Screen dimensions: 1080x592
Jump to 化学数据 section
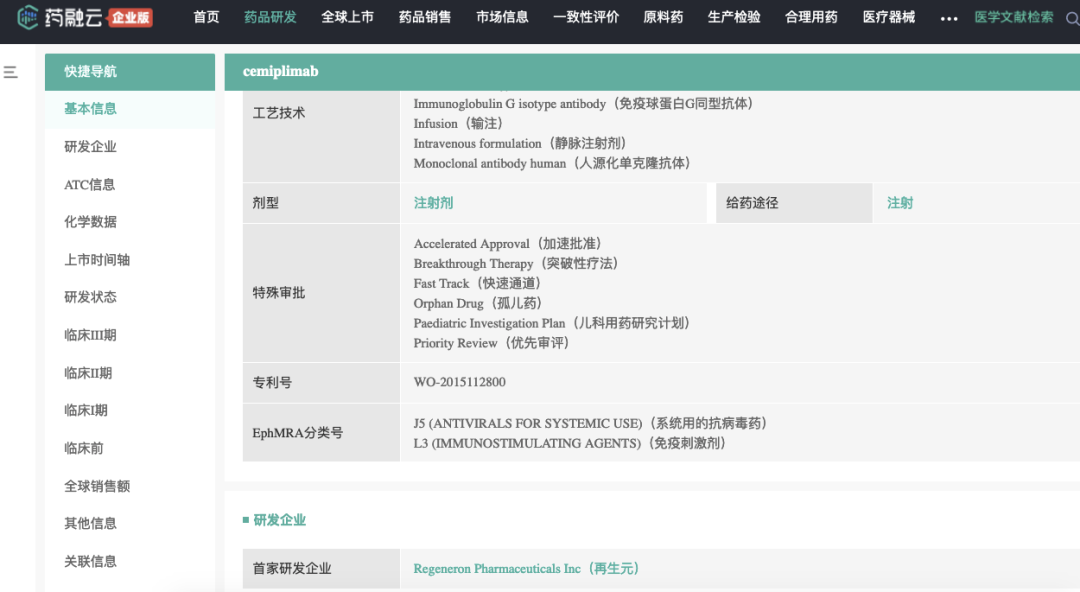tap(90, 222)
